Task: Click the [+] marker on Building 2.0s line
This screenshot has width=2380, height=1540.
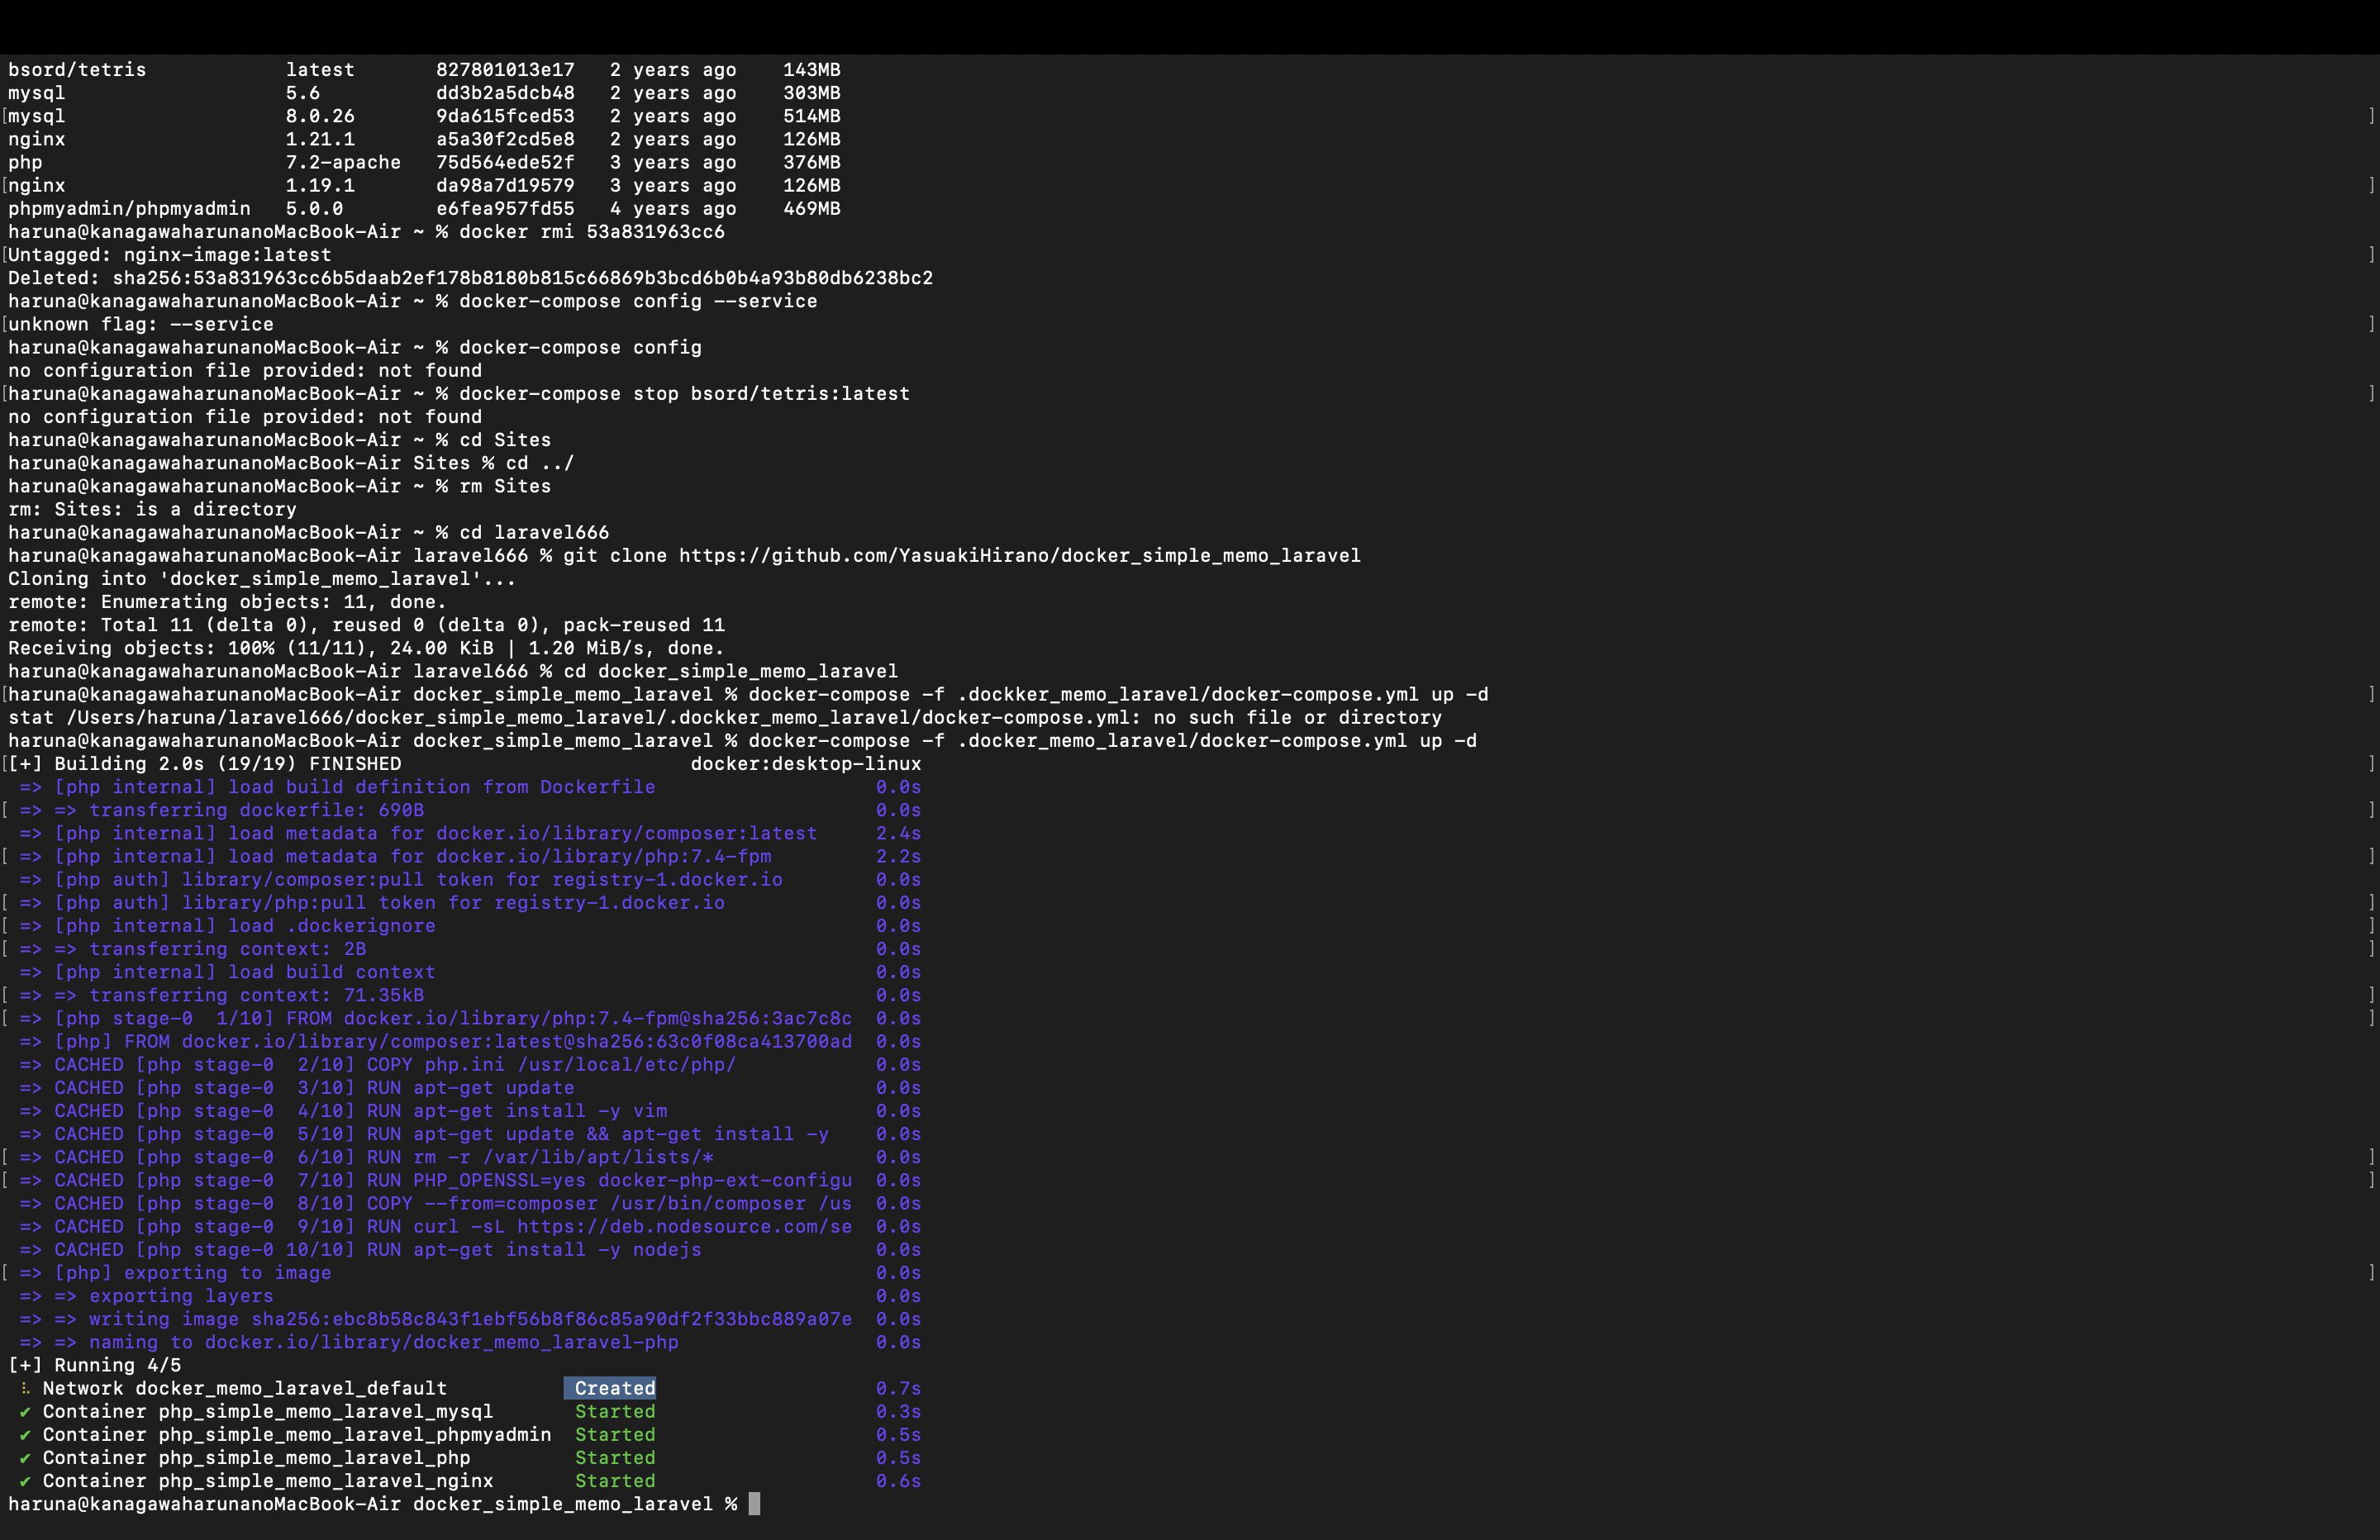Action: pos(25,764)
